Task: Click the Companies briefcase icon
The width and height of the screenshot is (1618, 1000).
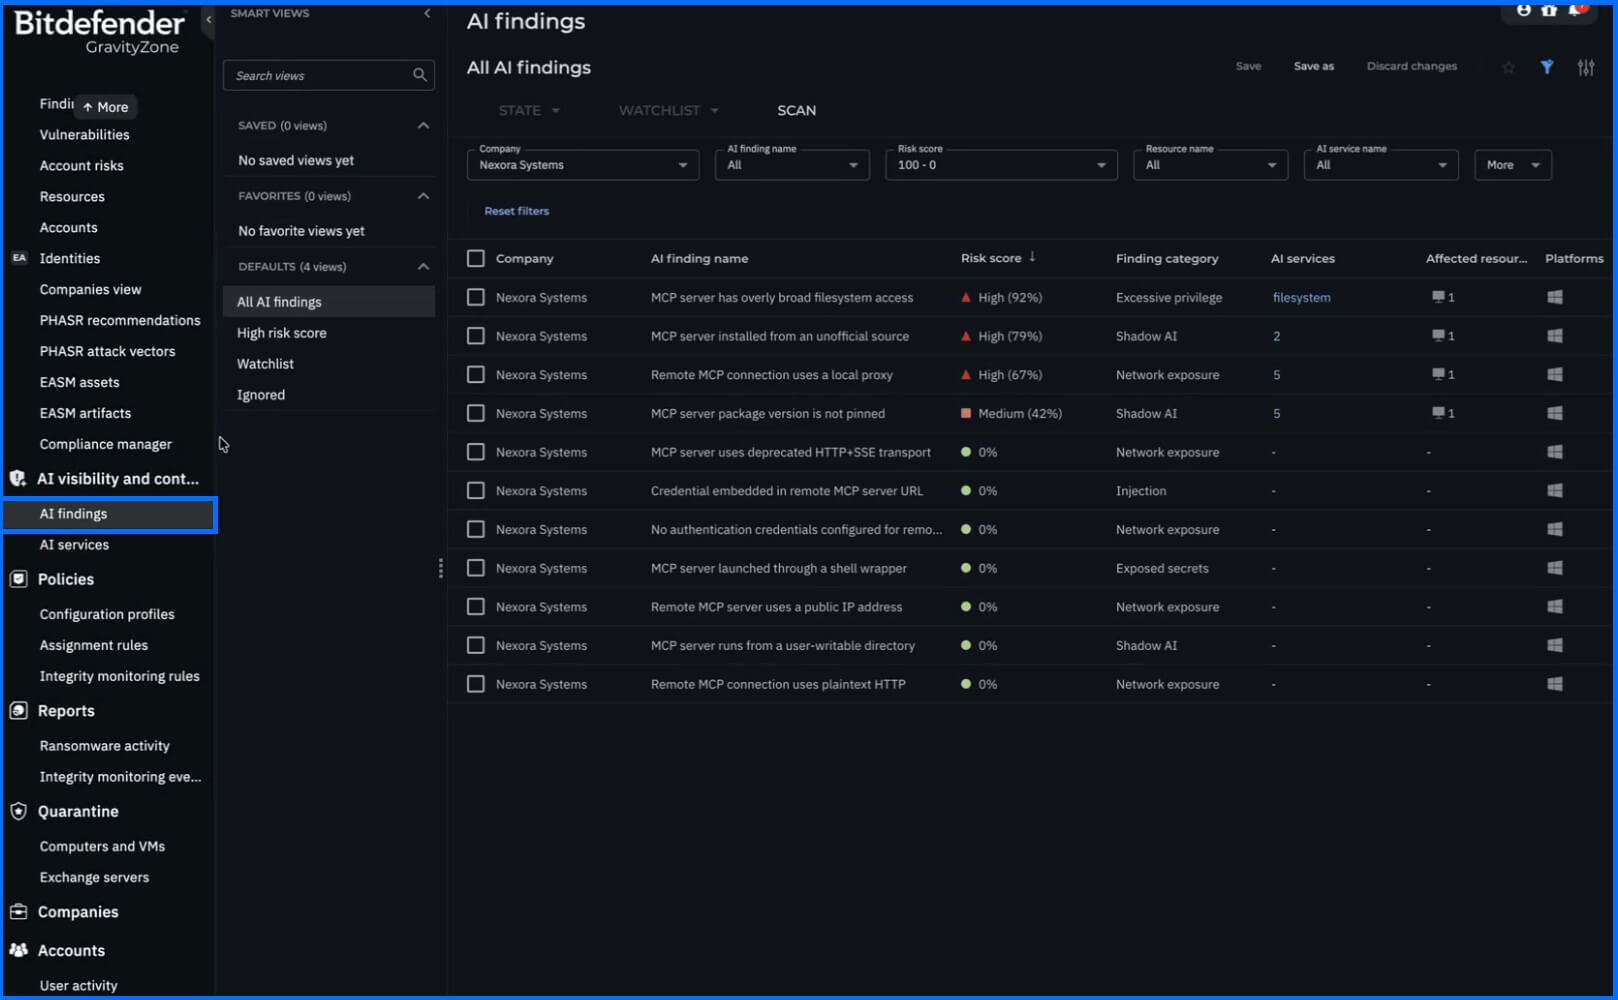Action: tap(18, 912)
